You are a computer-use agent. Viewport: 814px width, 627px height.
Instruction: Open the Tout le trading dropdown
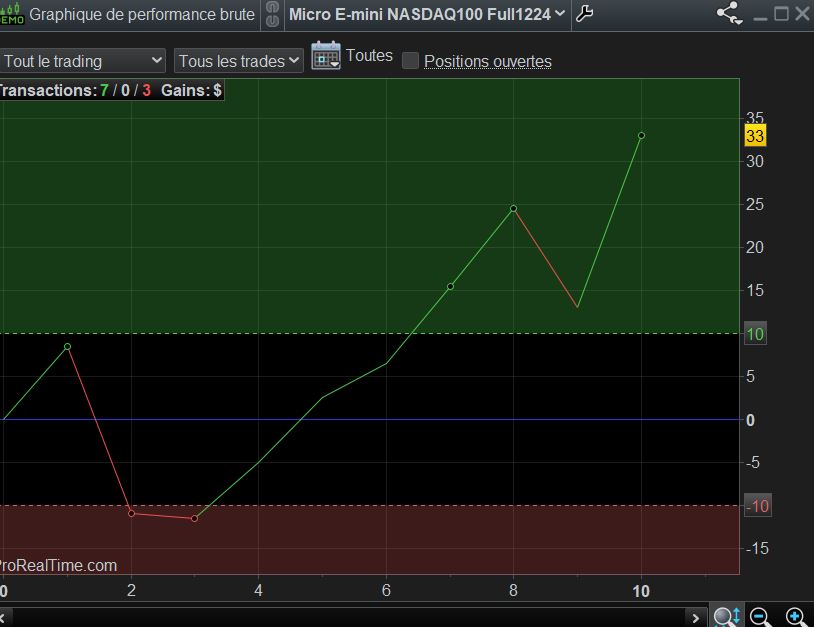click(x=82, y=61)
